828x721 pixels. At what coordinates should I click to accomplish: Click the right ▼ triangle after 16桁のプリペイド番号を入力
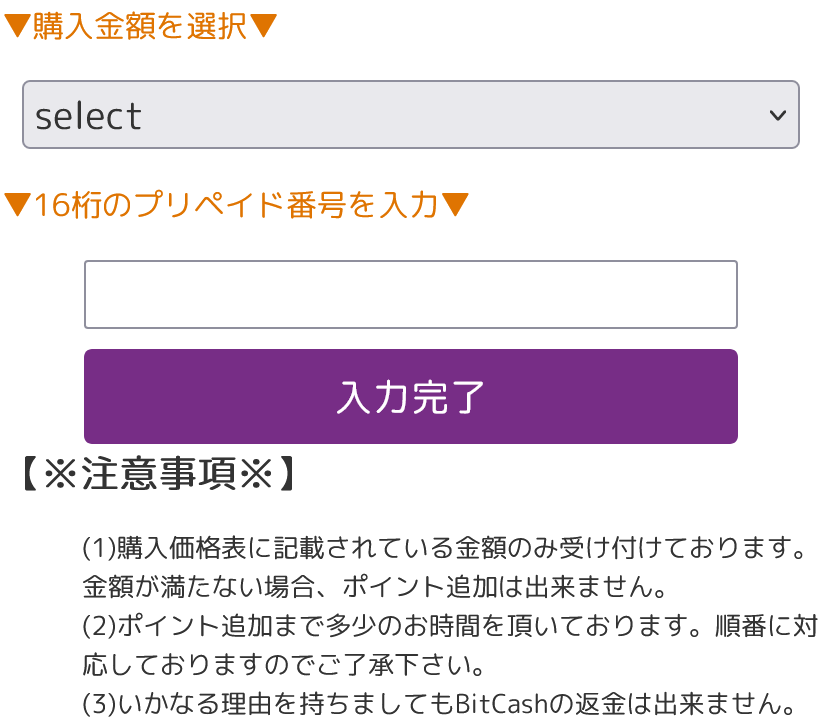click(455, 205)
